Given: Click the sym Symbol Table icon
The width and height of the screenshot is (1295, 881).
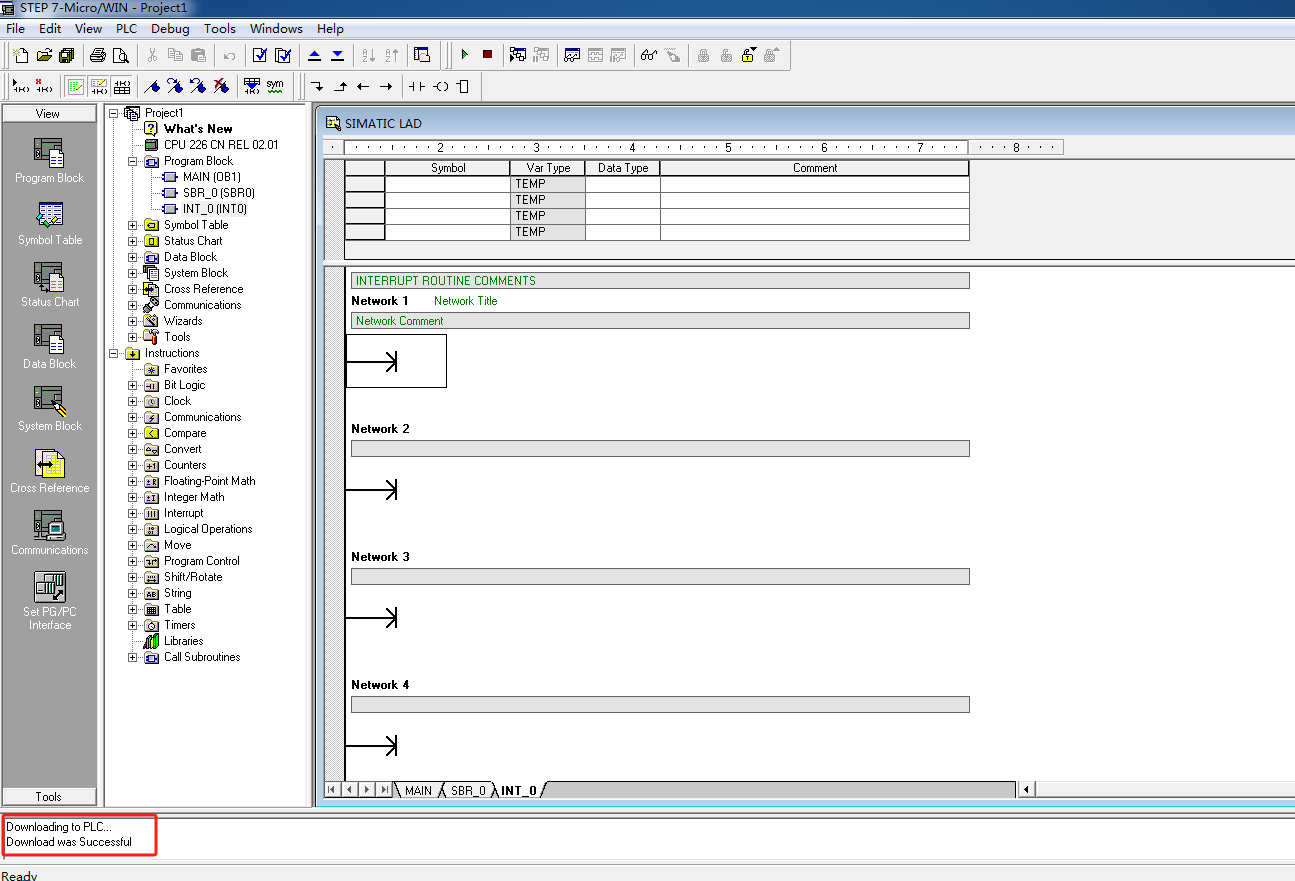Looking at the screenshot, I should click(275, 86).
